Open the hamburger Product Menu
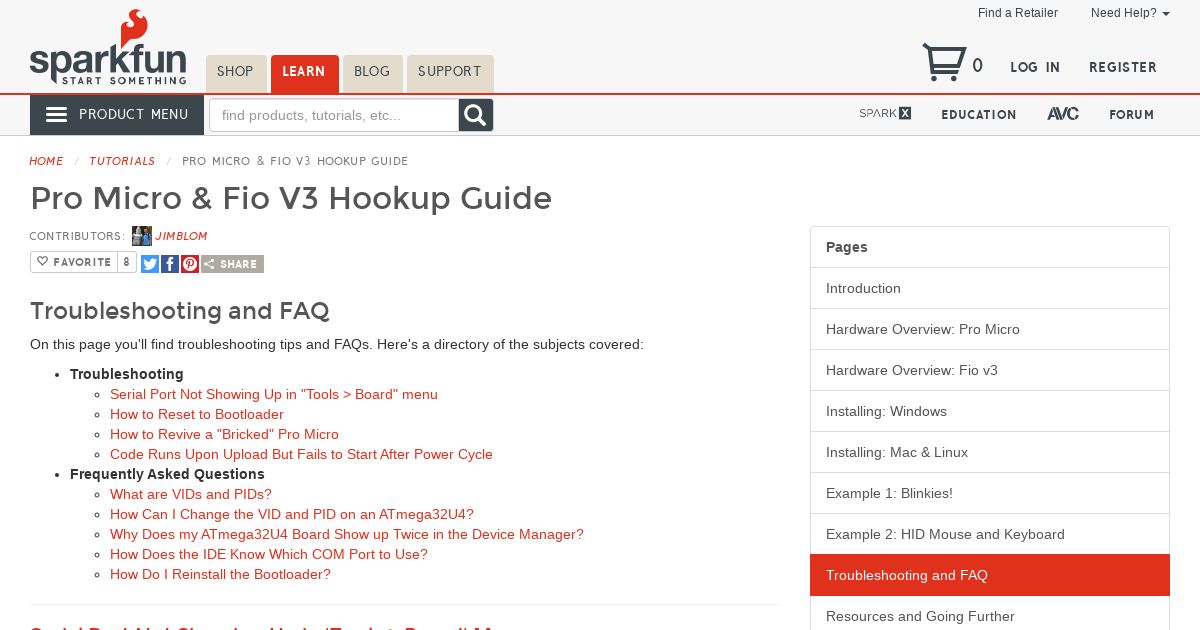1200x630 pixels. [x=117, y=115]
